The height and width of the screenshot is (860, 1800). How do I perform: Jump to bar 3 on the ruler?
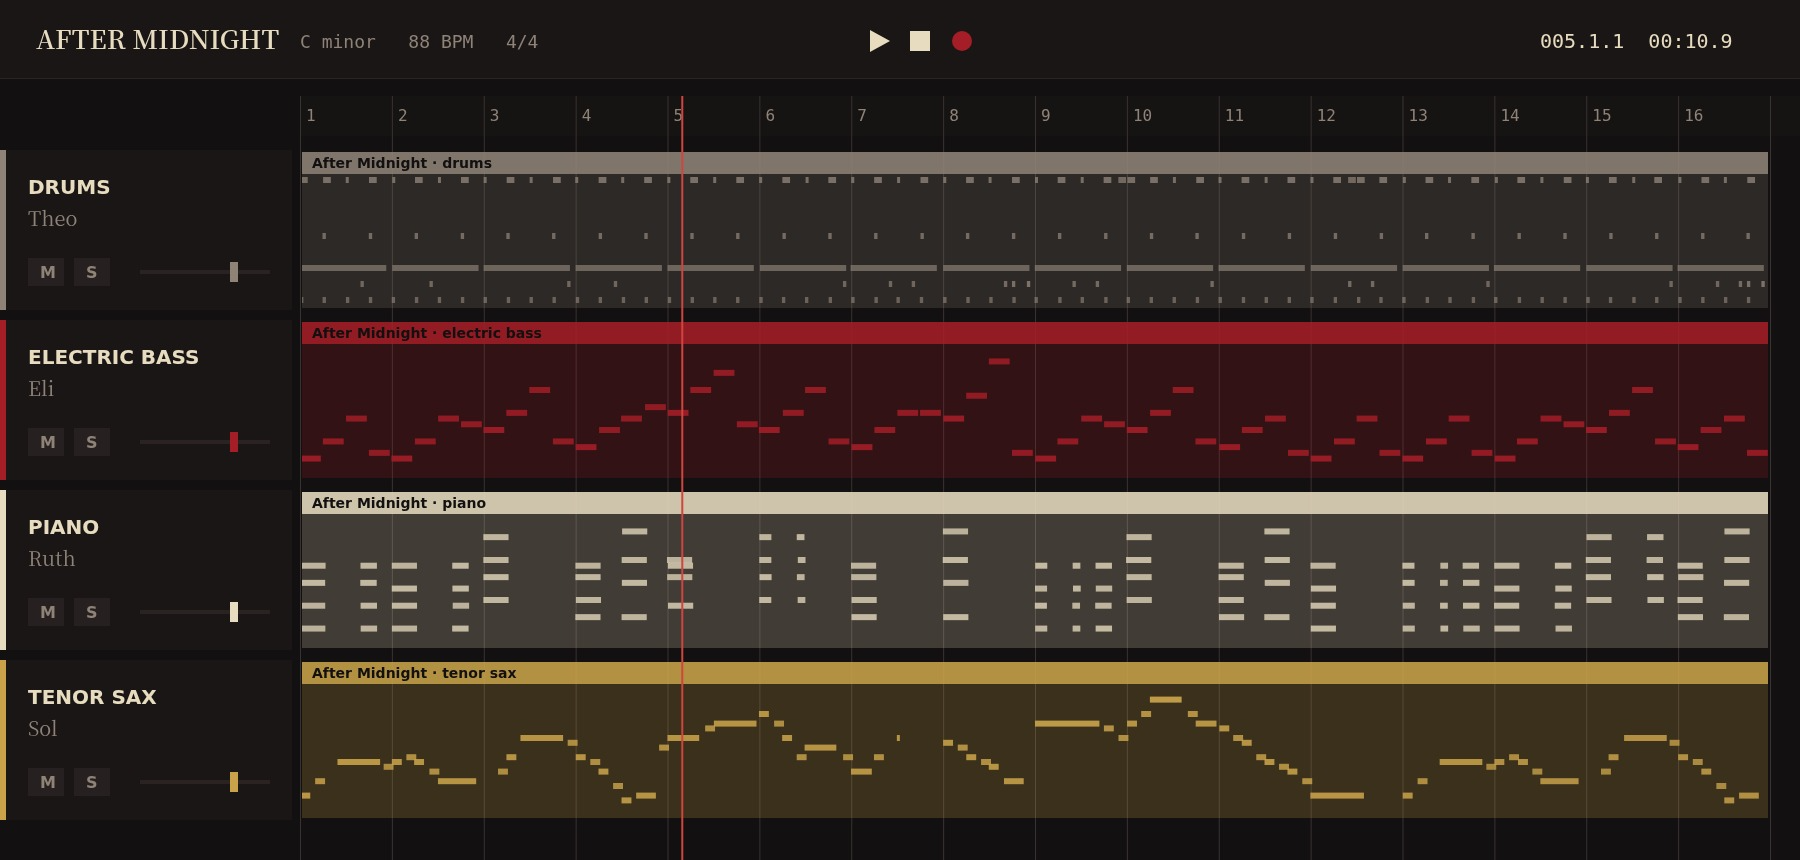coord(494,116)
